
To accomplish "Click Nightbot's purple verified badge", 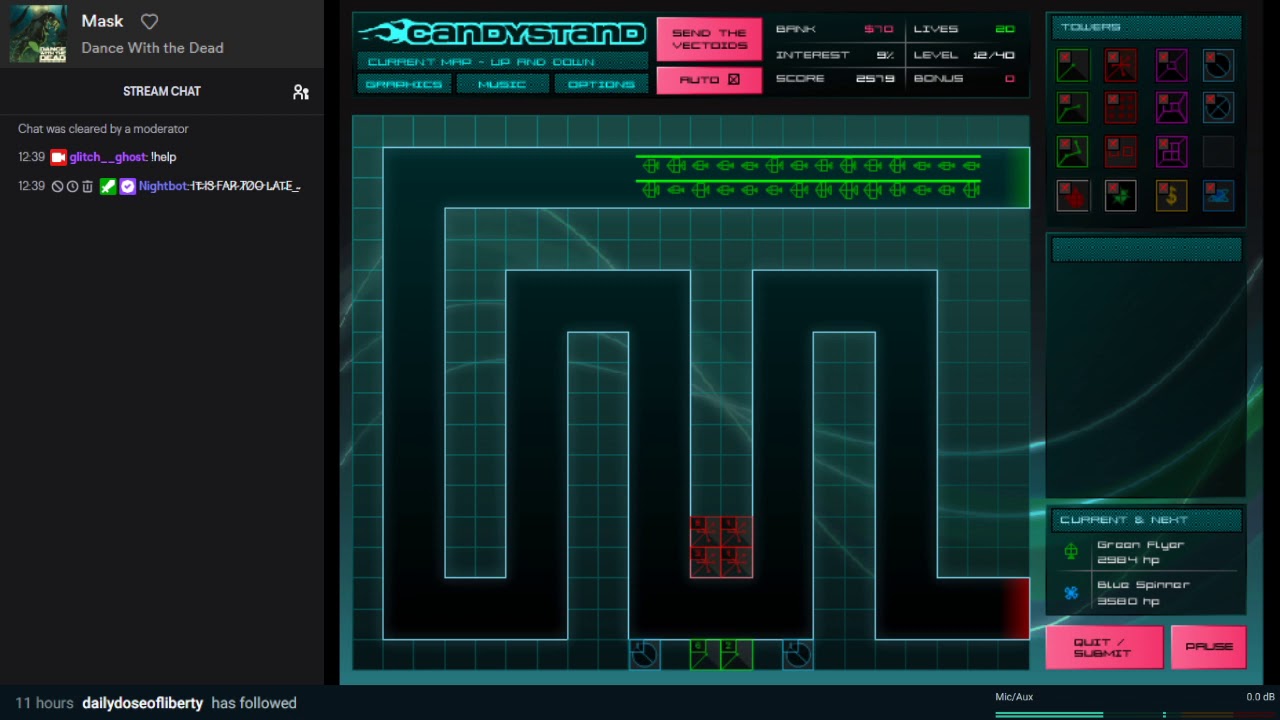I will (127, 186).
